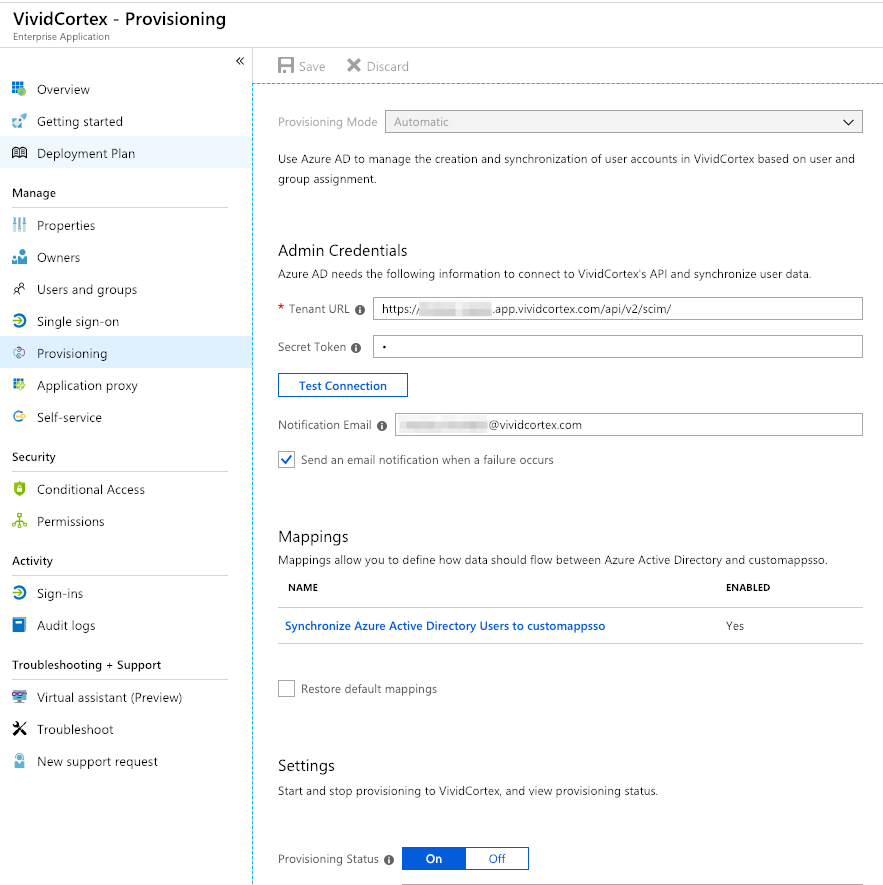Click the Test Connection button

343,385
